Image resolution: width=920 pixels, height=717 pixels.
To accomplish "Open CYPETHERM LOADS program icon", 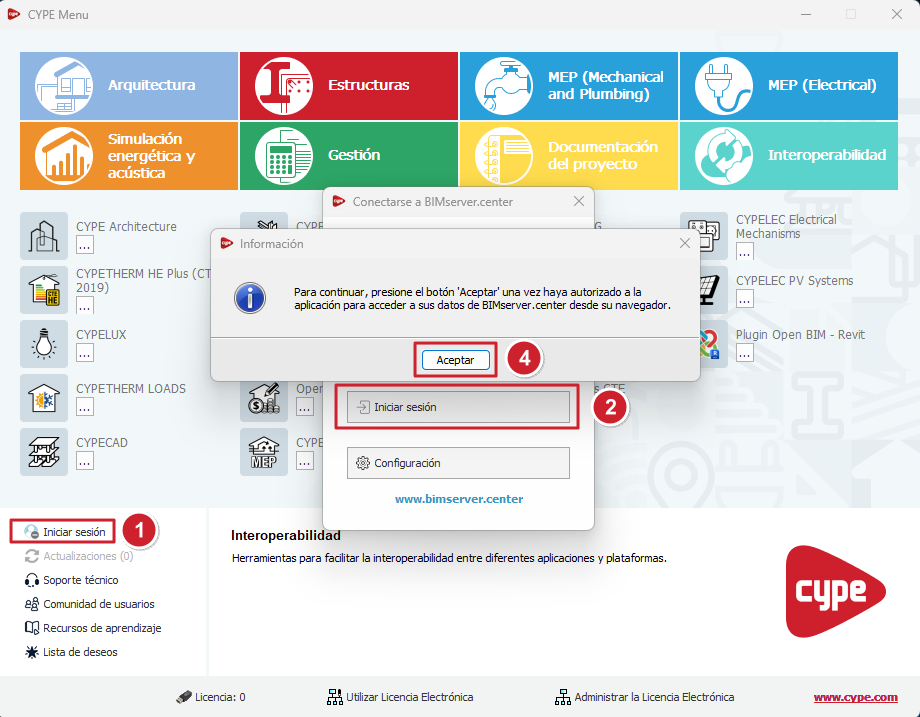I will coord(44,398).
